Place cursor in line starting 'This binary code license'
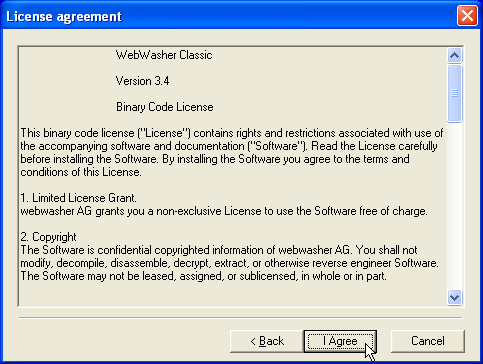 232,133
